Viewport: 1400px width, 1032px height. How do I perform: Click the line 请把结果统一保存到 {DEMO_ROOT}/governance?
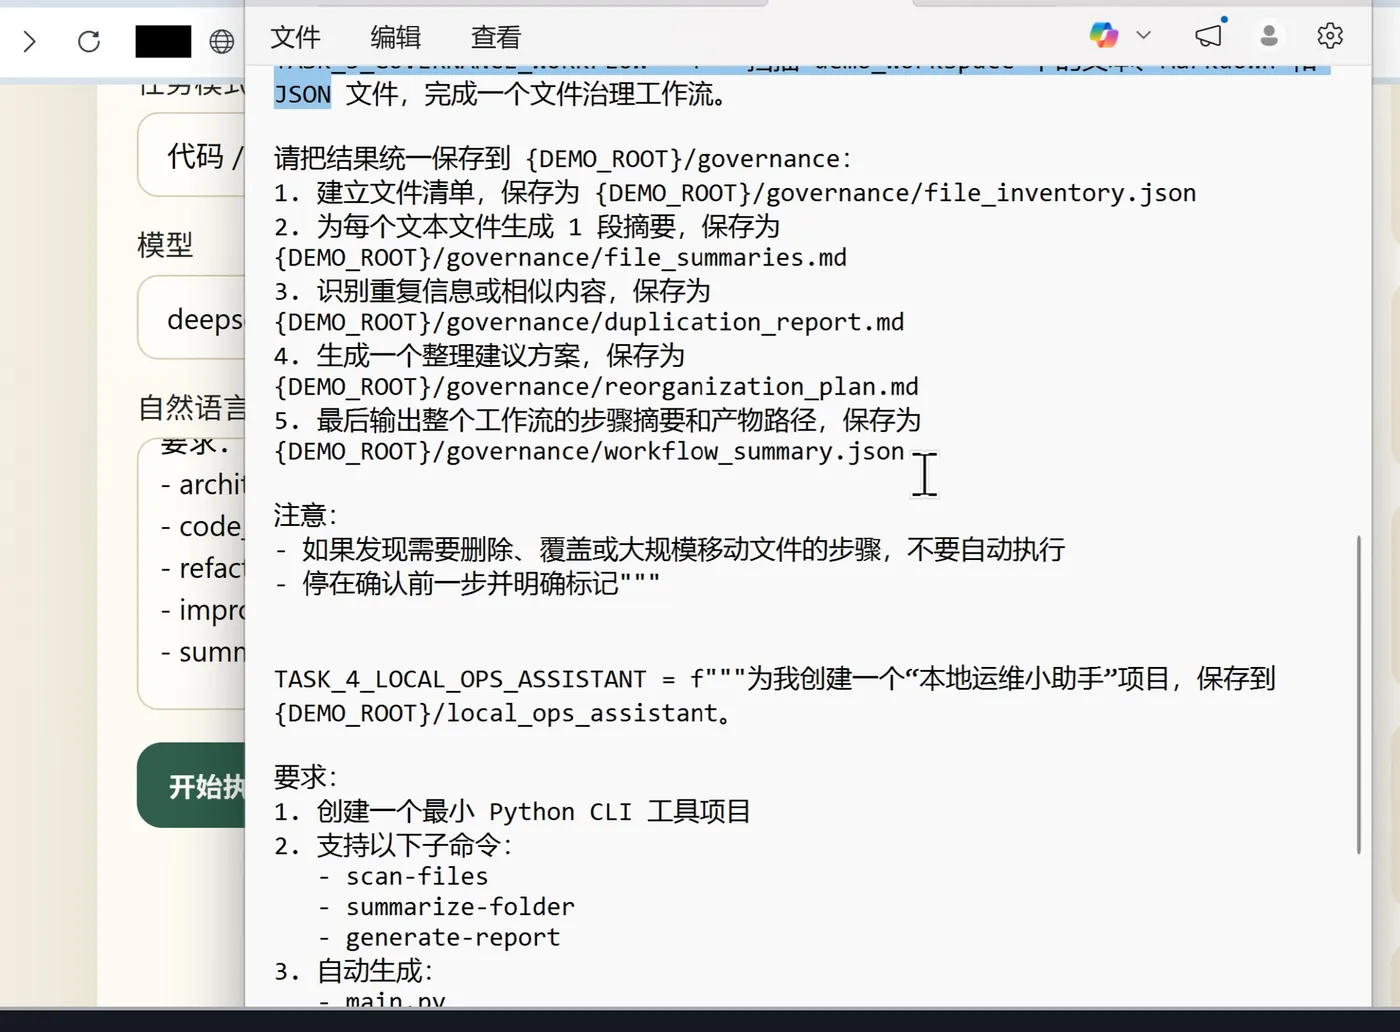(x=562, y=159)
